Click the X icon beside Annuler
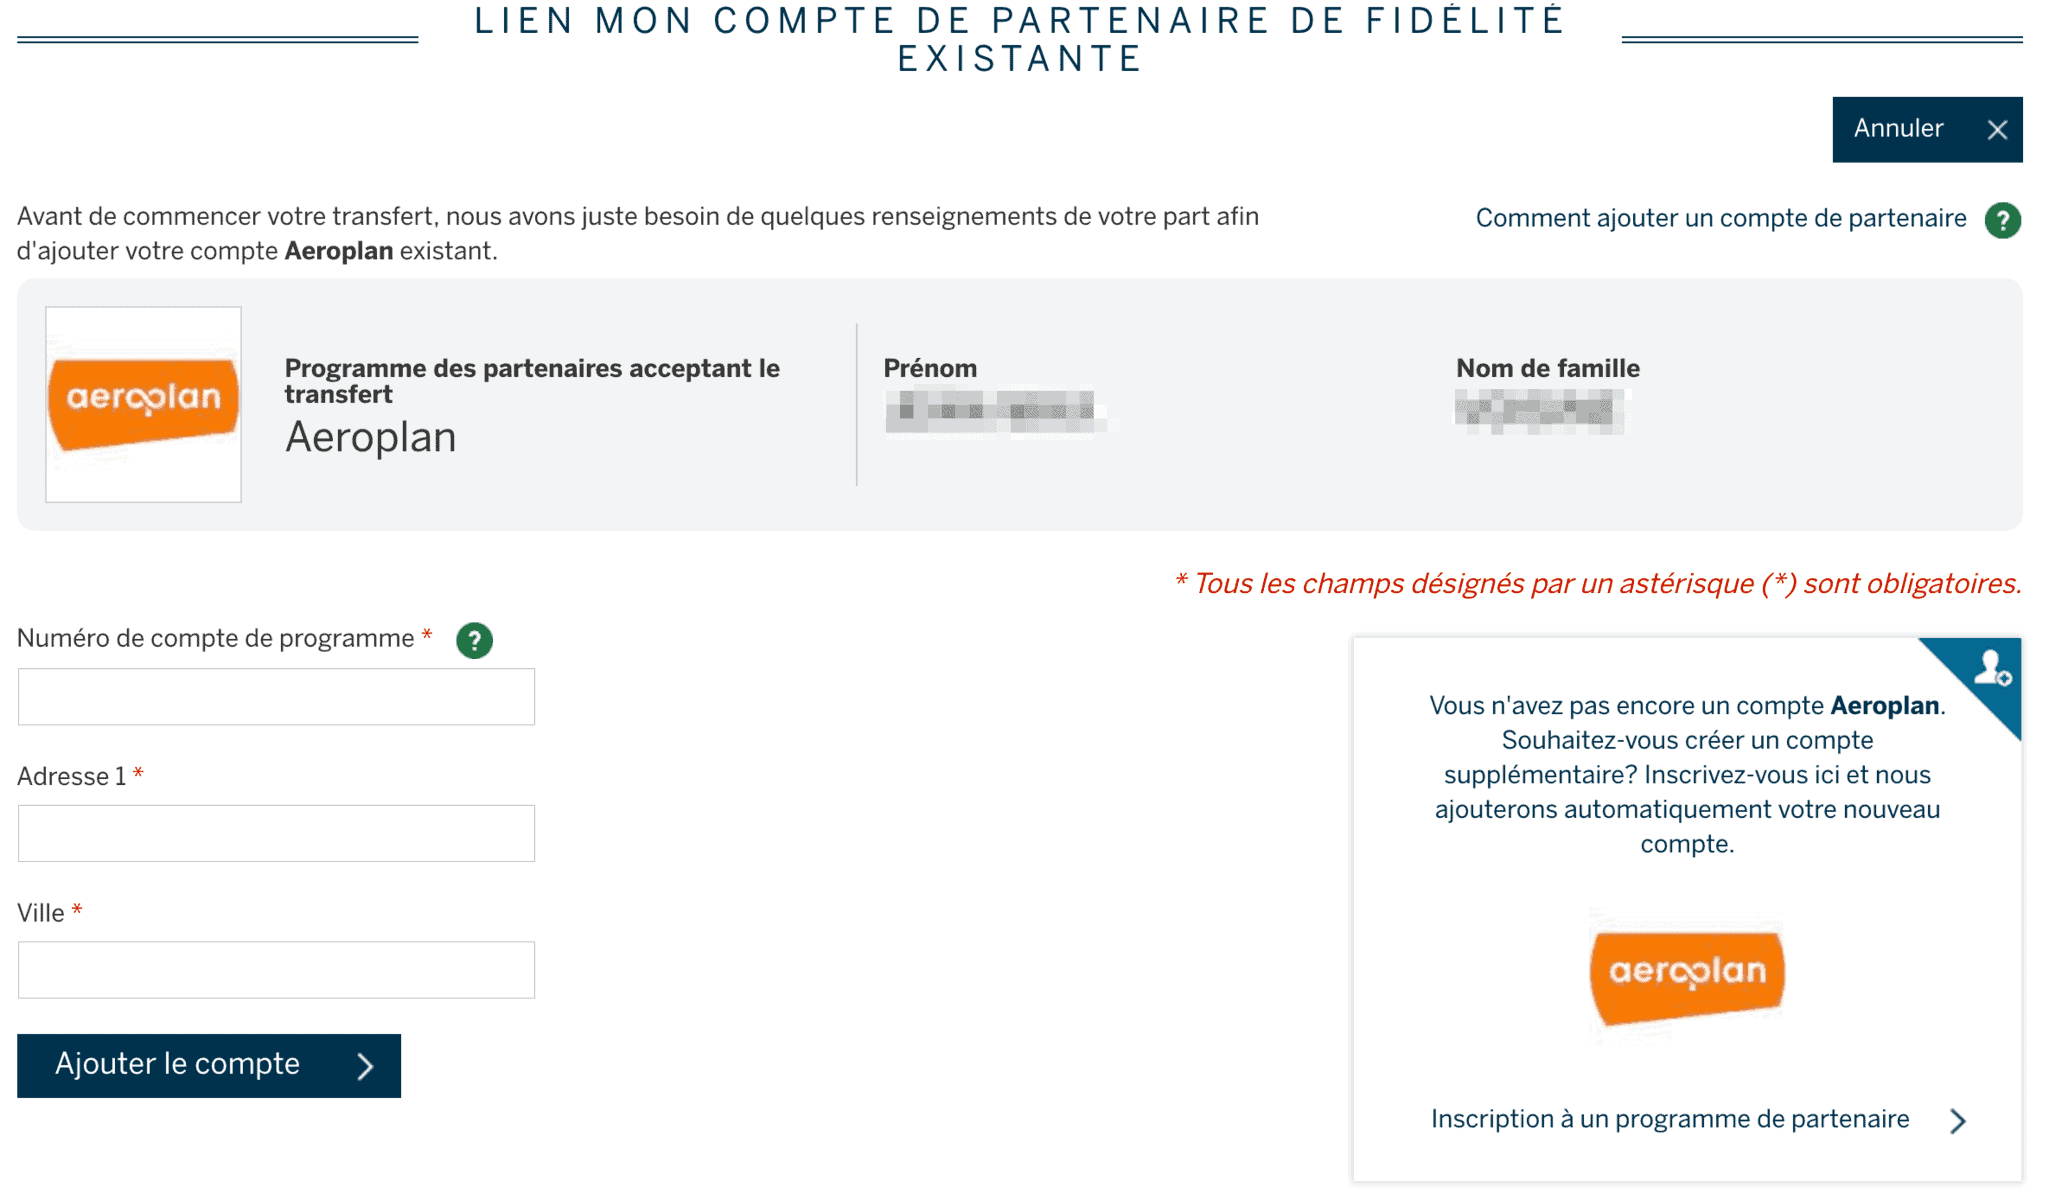This screenshot has width=2049, height=1200. [1997, 130]
